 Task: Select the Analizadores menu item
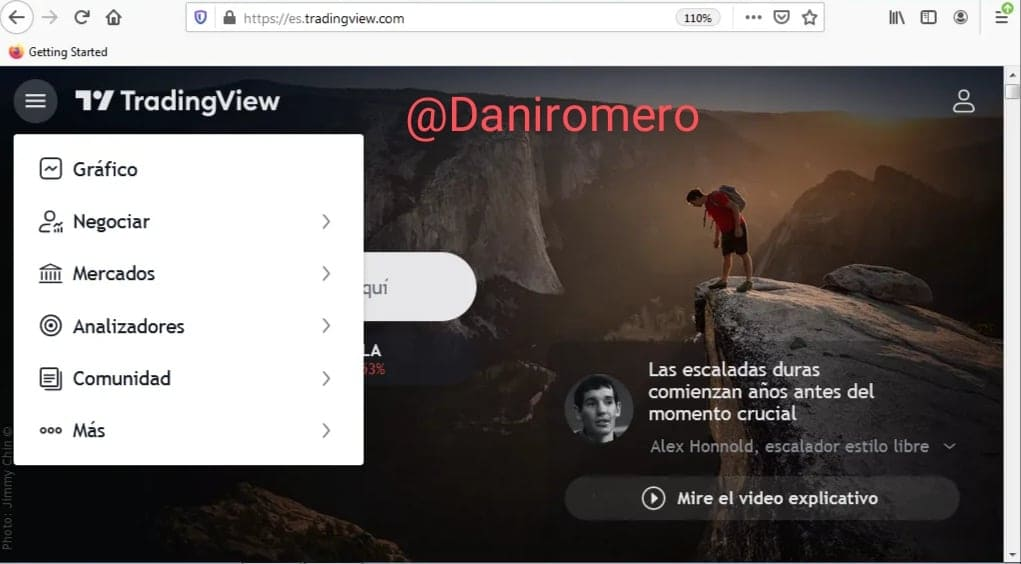188,326
